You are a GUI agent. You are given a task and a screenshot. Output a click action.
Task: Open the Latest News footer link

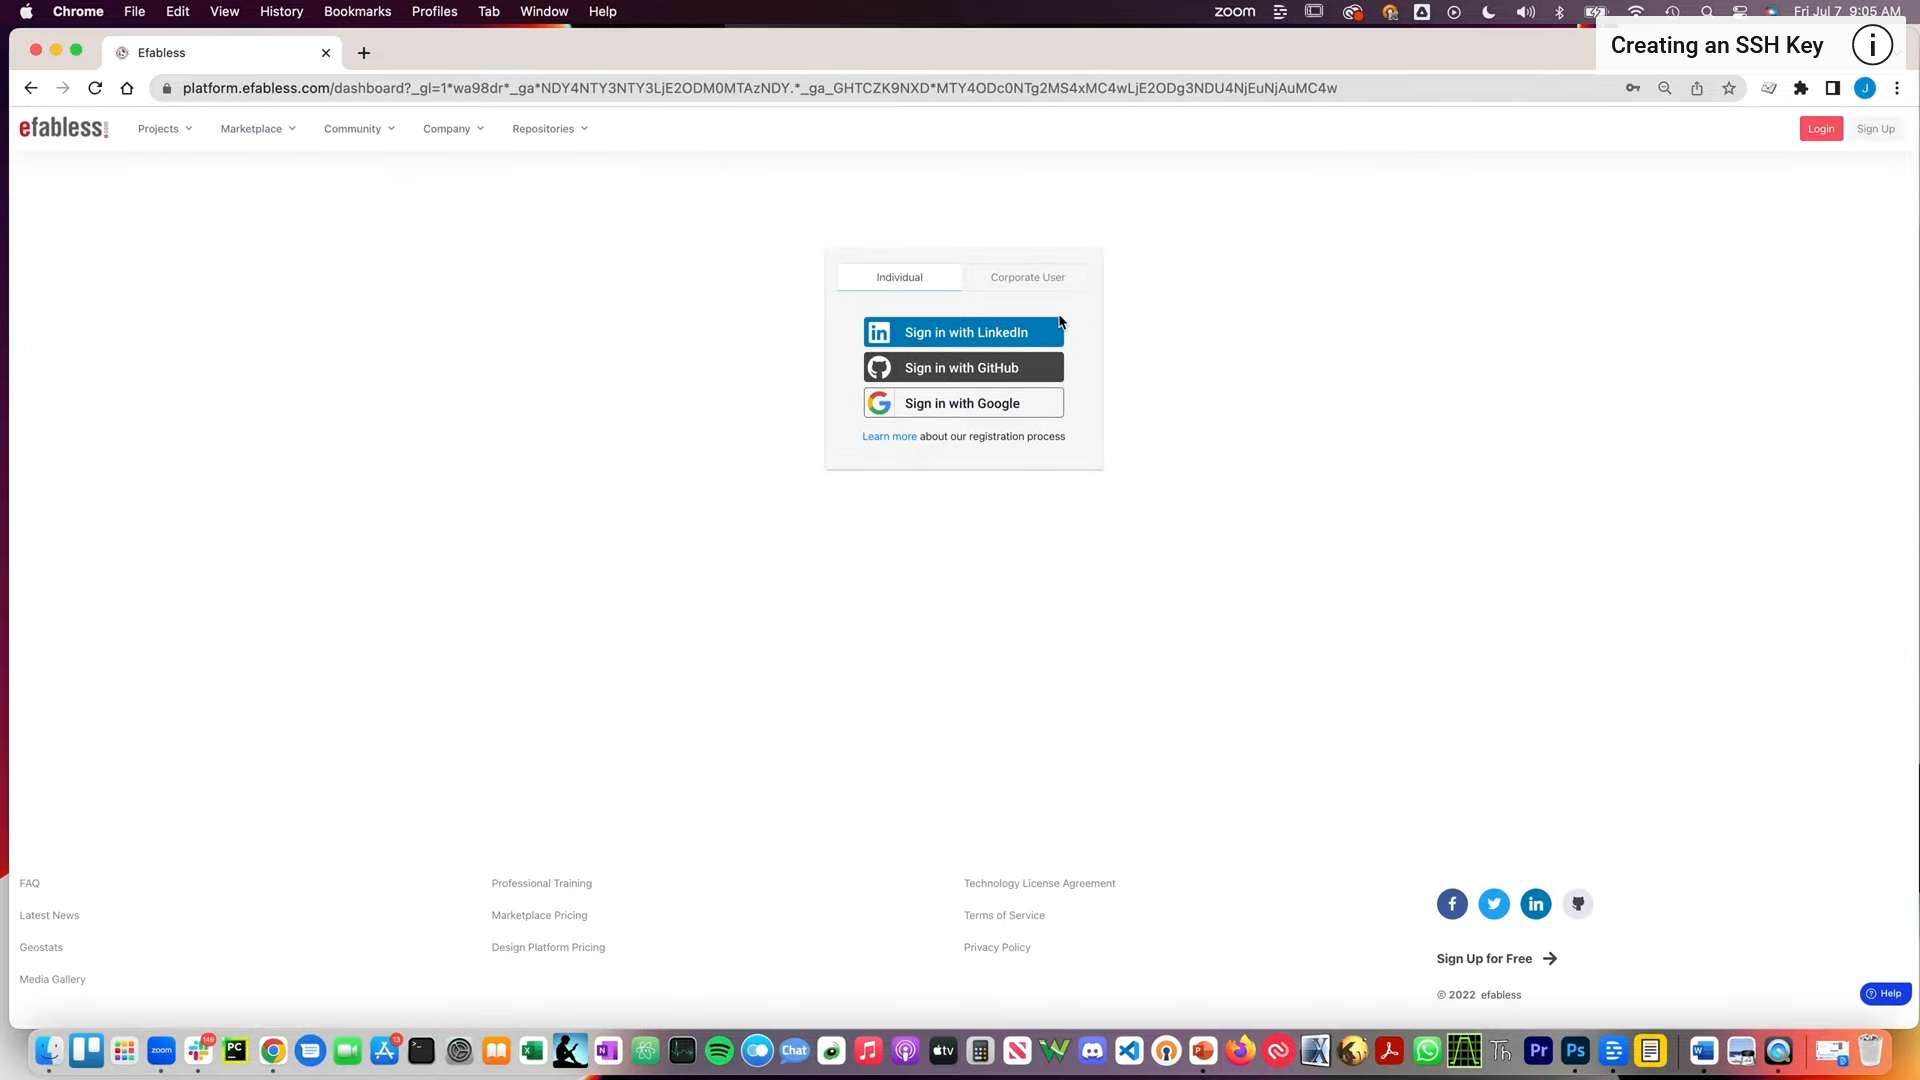49,915
